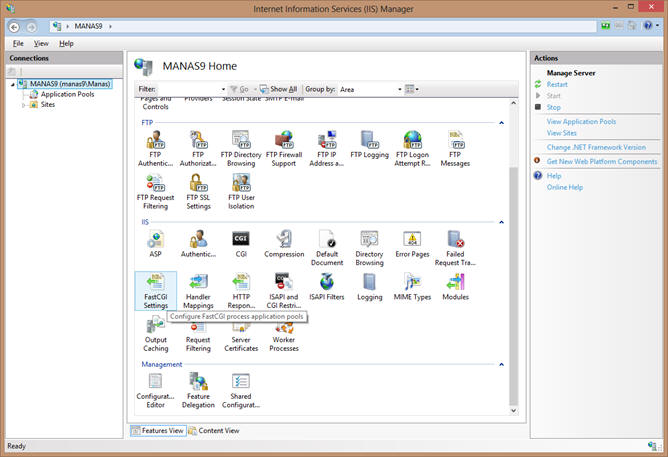The width and height of the screenshot is (668, 457).
Task: Open FTP User Isolation feature
Action: pyautogui.click(x=241, y=192)
